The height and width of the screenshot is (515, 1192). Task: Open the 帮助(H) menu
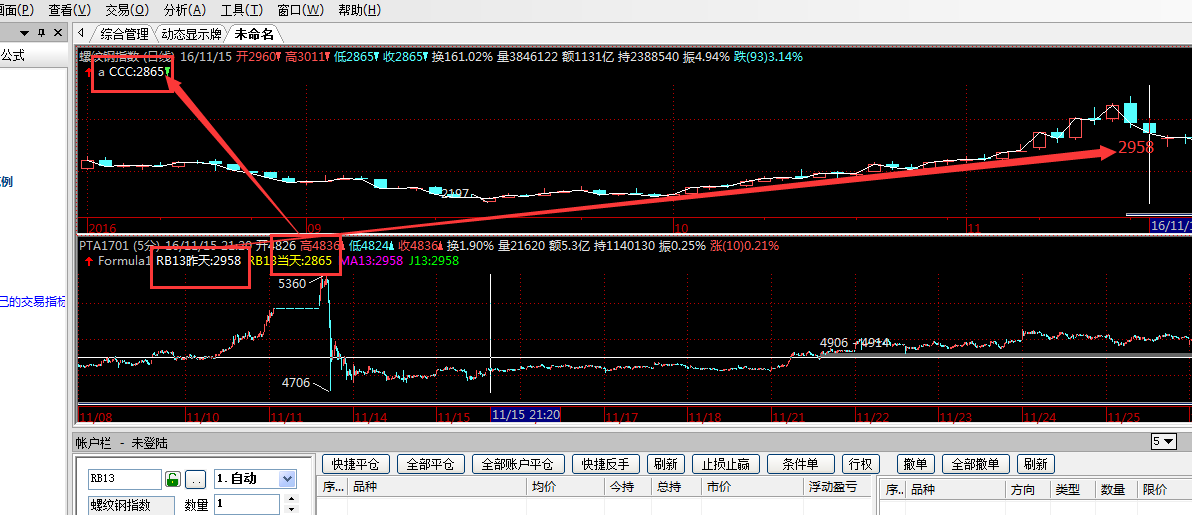point(360,10)
